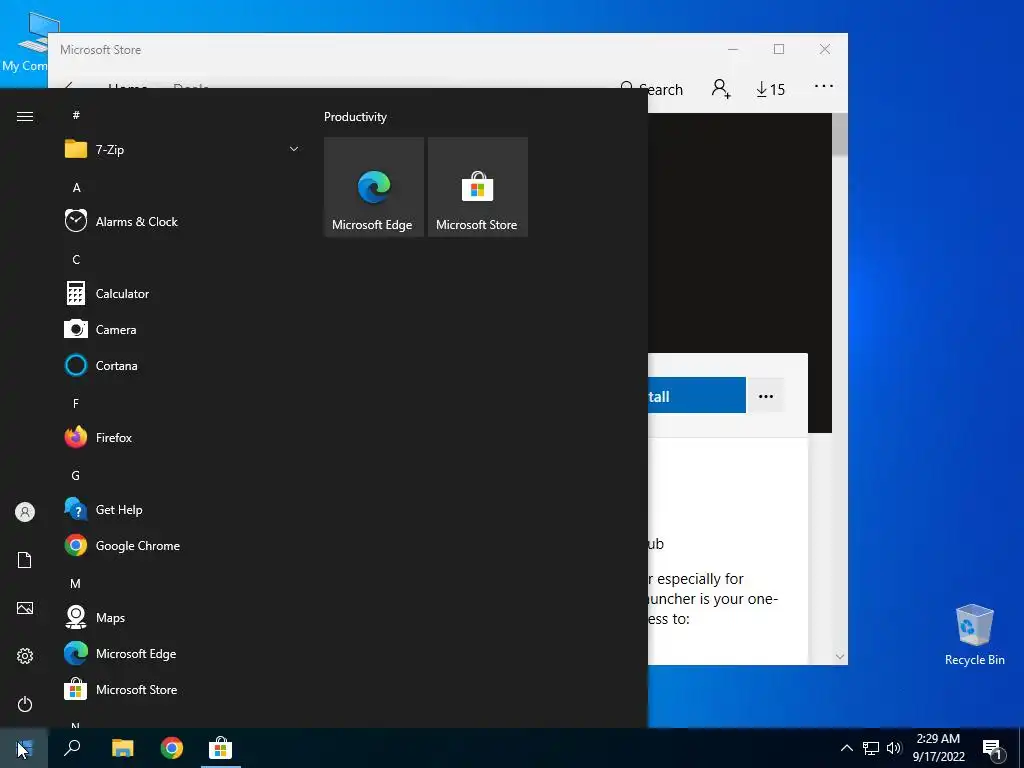This screenshot has width=1024, height=768.
Task: Click the Store vertical scrollbar thumb
Action: click(840, 135)
